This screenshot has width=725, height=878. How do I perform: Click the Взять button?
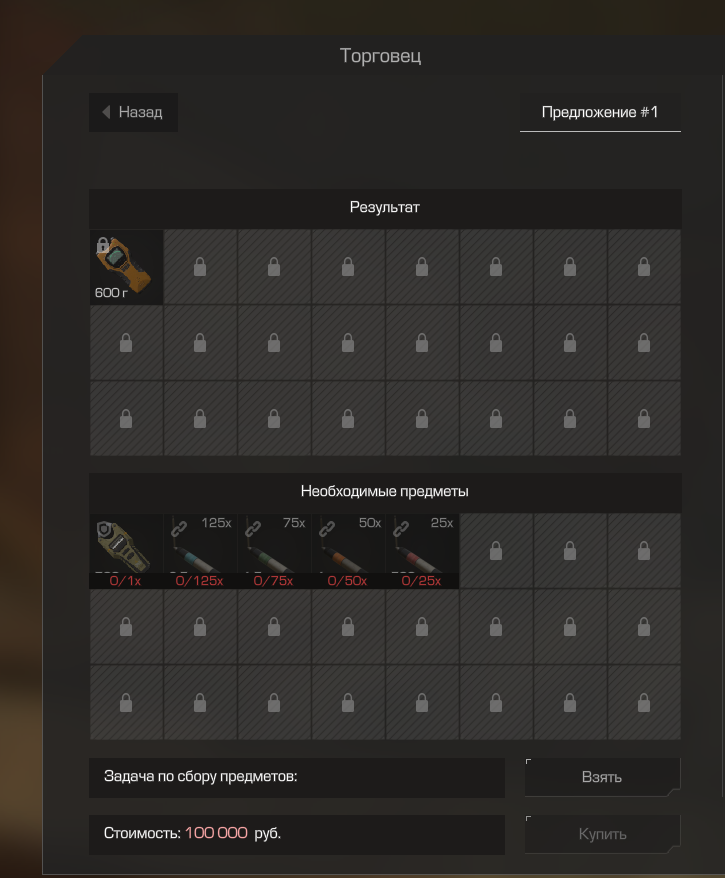602,777
